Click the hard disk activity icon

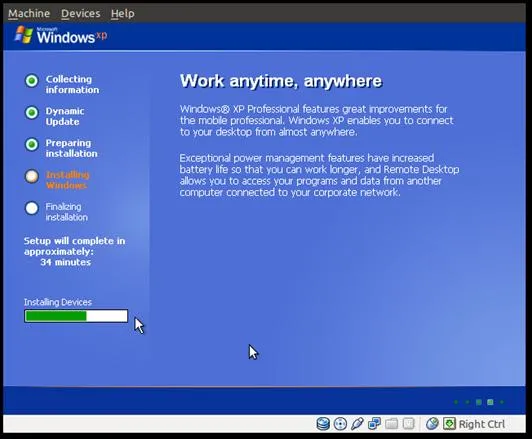pos(323,424)
